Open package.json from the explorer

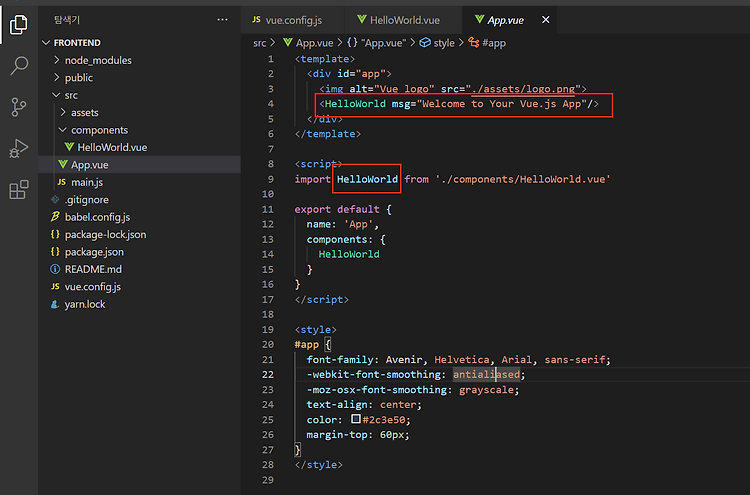94,252
